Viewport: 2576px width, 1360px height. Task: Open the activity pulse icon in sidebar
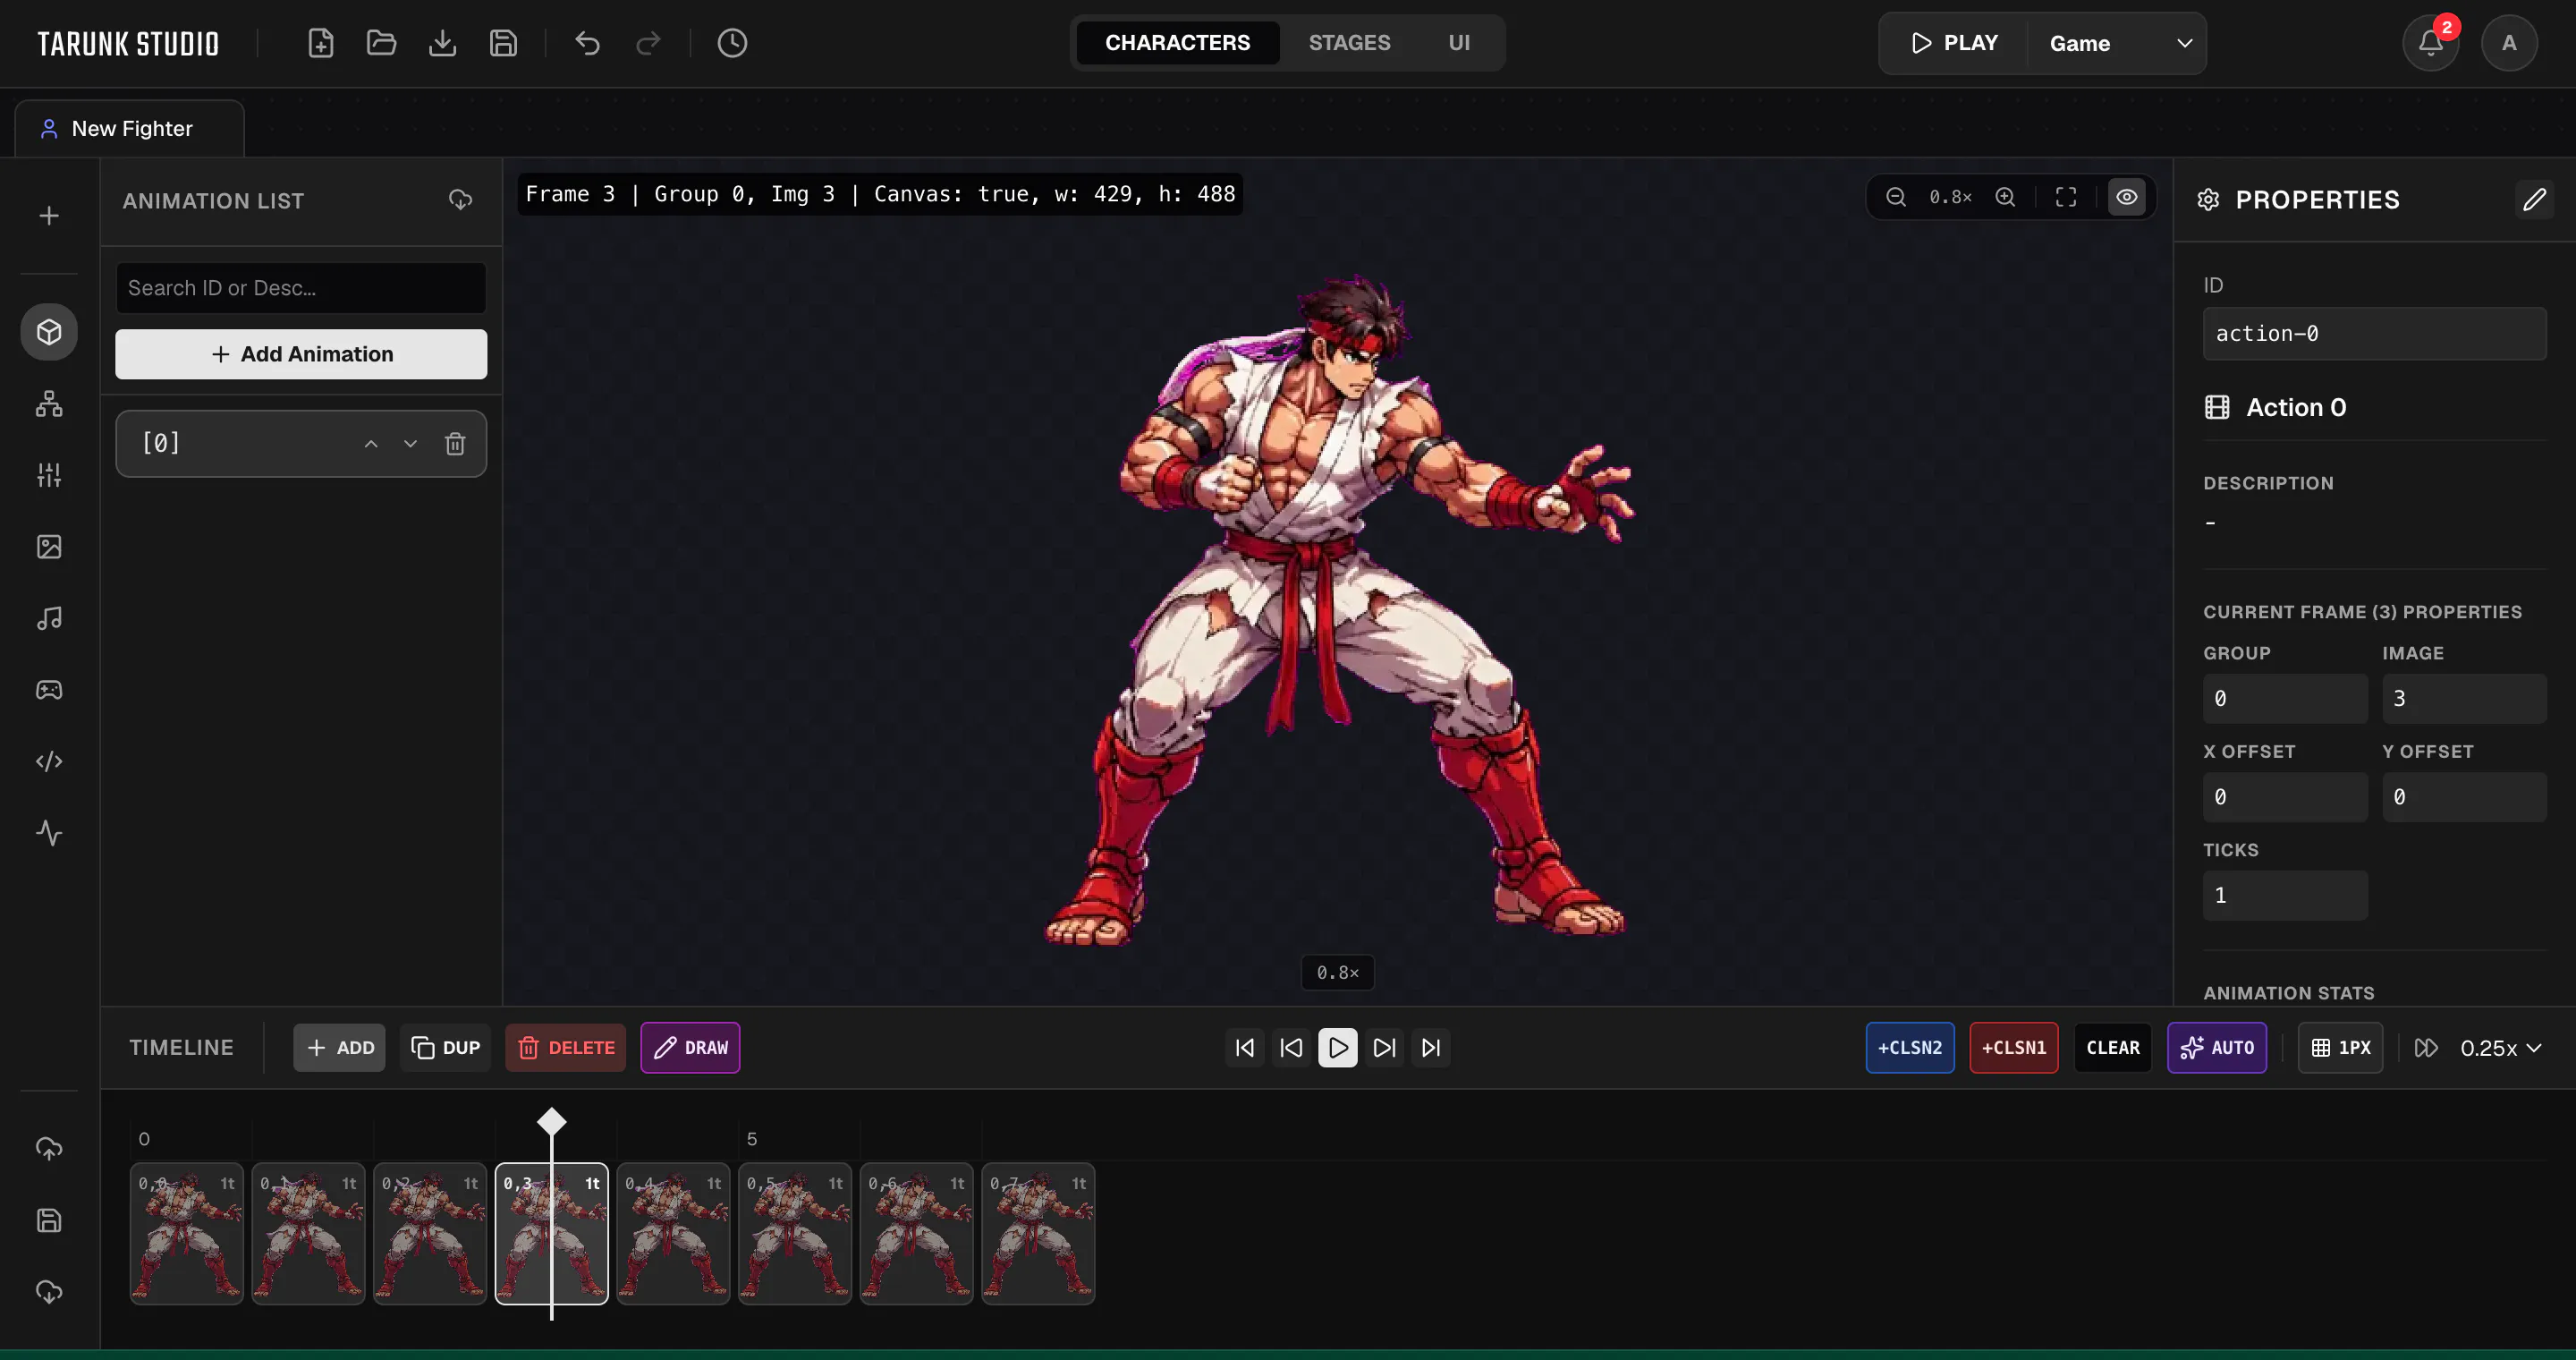[x=49, y=833]
